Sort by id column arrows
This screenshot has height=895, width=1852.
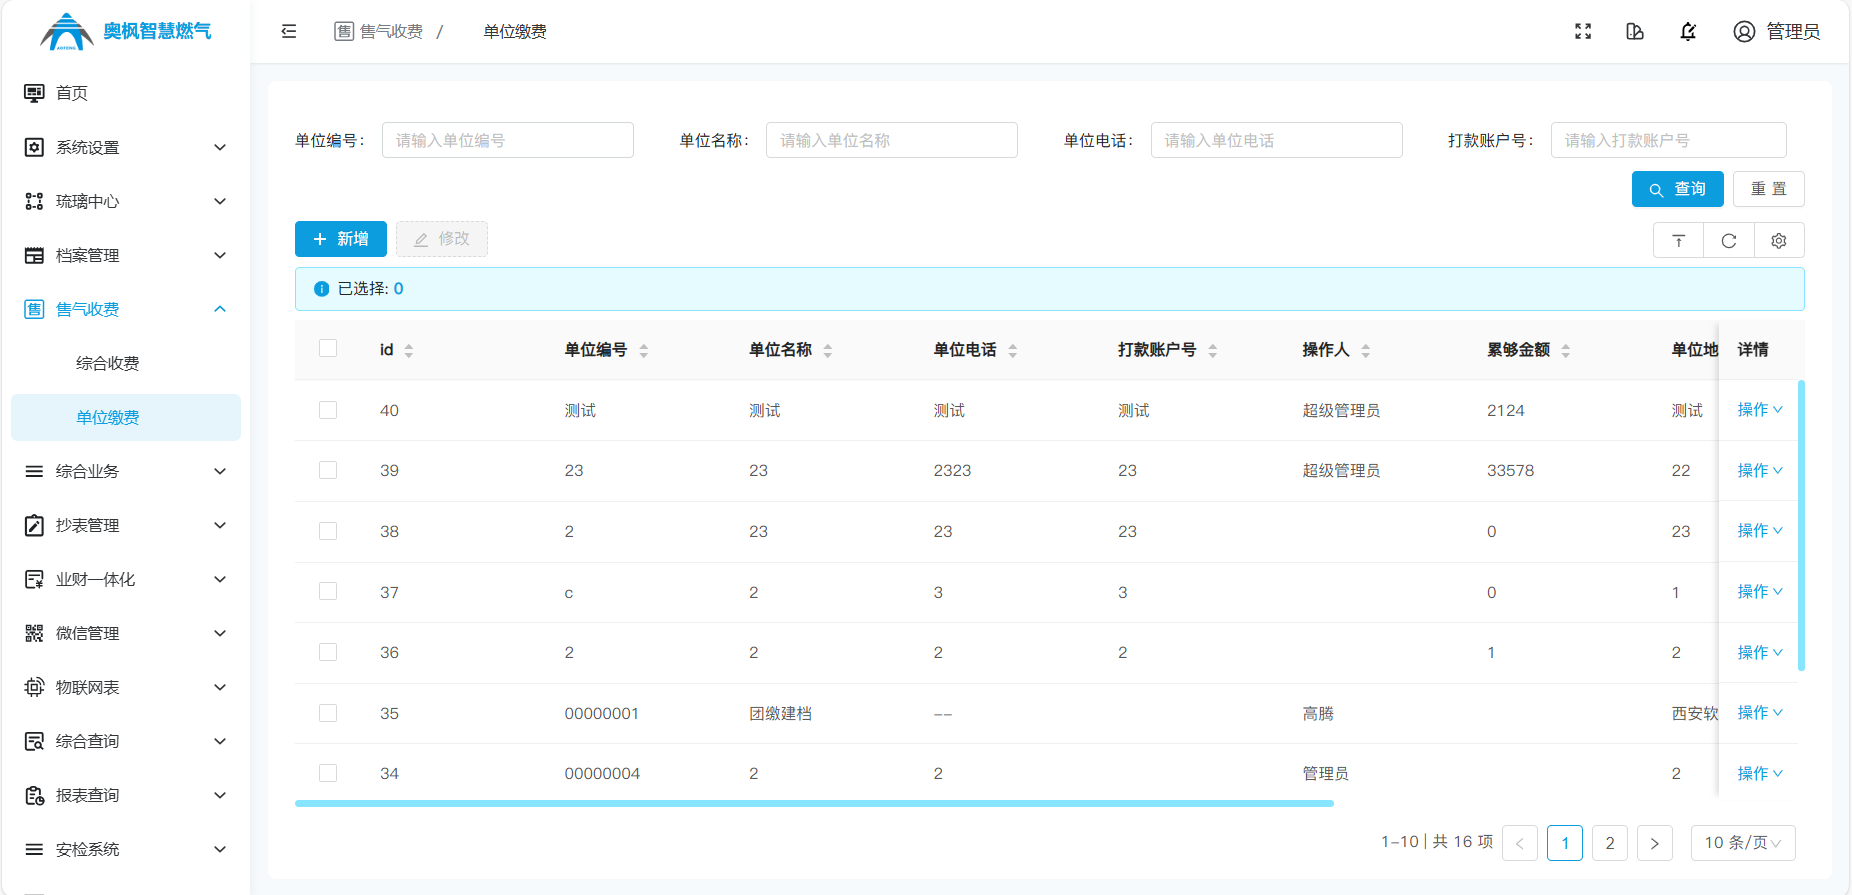(409, 350)
